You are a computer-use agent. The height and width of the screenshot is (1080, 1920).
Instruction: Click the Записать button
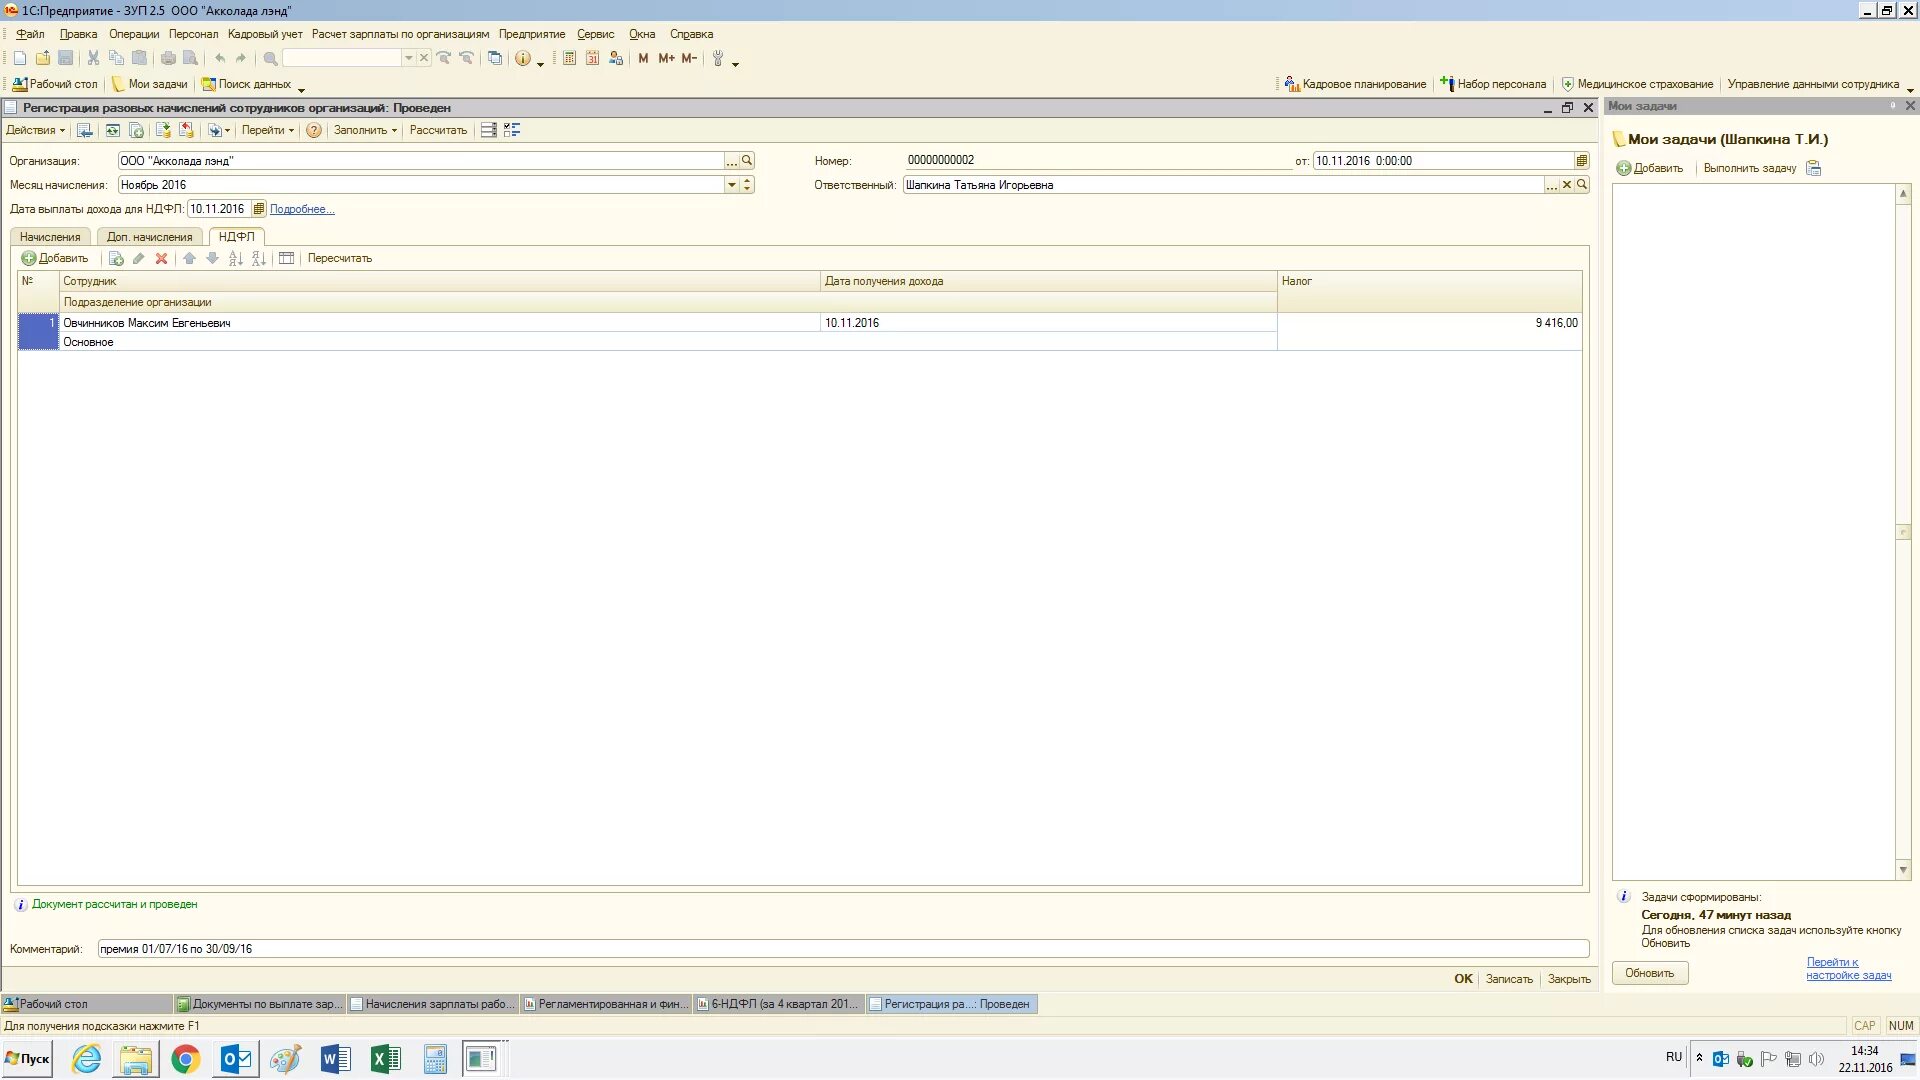point(1509,979)
